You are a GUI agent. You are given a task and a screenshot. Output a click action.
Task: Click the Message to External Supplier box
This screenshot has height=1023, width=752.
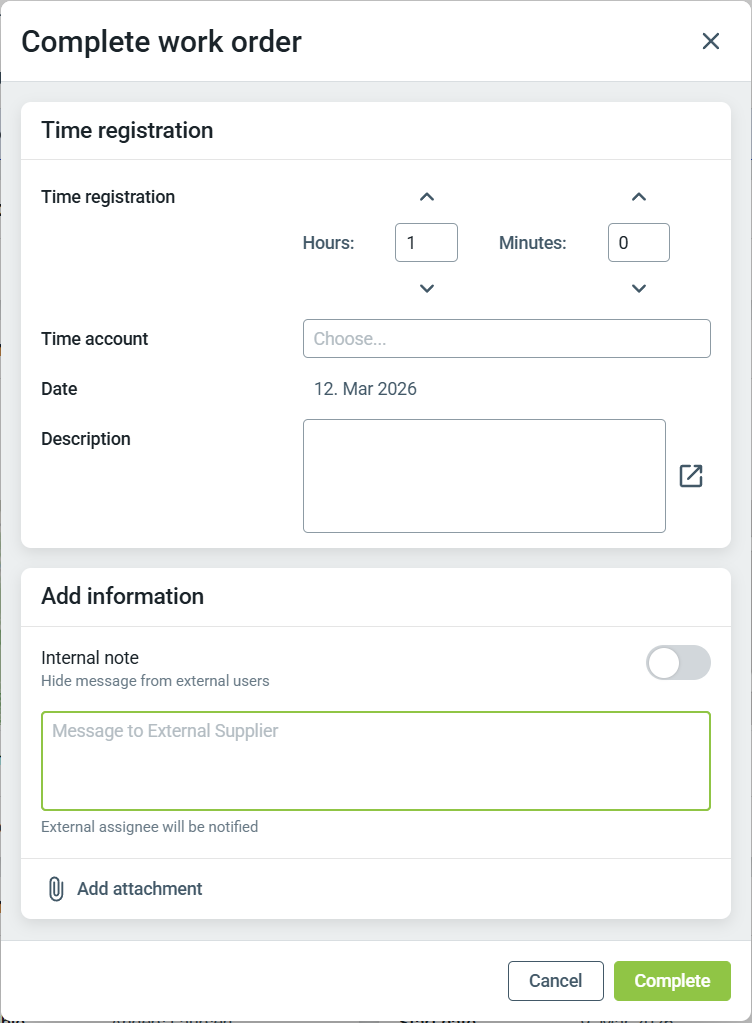coord(376,760)
